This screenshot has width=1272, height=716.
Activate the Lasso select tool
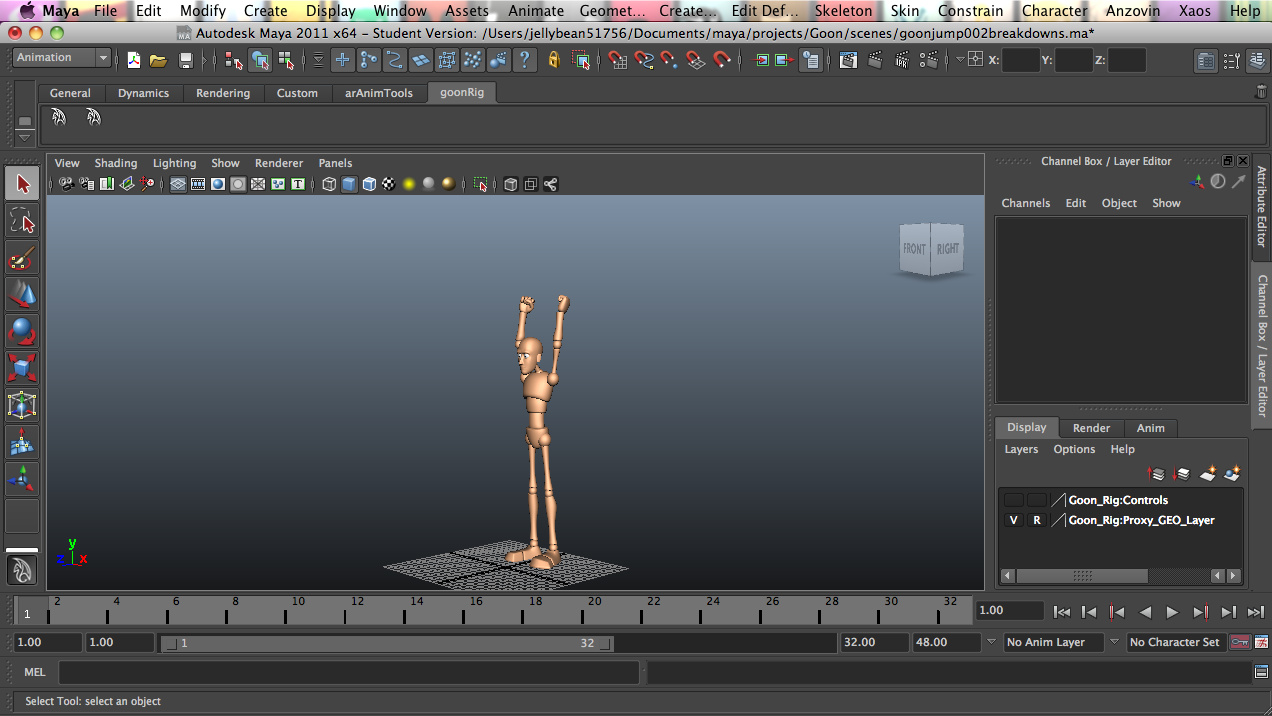click(22, 220)
